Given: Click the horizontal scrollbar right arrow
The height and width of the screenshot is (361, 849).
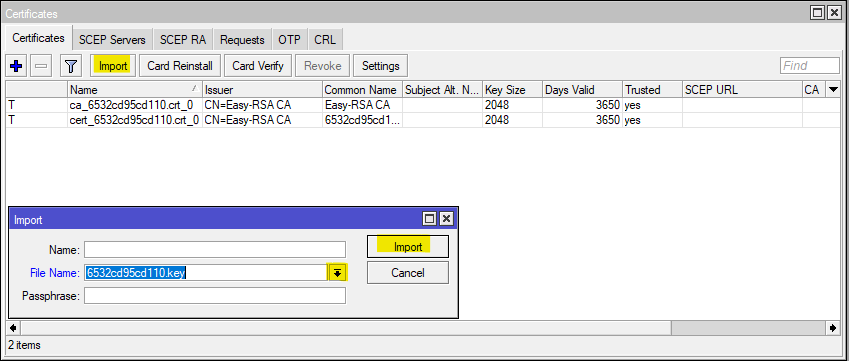Looking at the screenshot, I should point(833,328).
